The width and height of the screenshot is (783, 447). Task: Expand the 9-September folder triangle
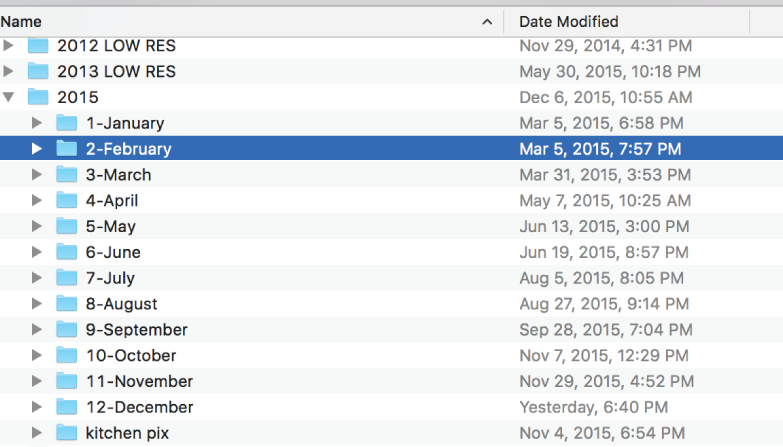36,329
